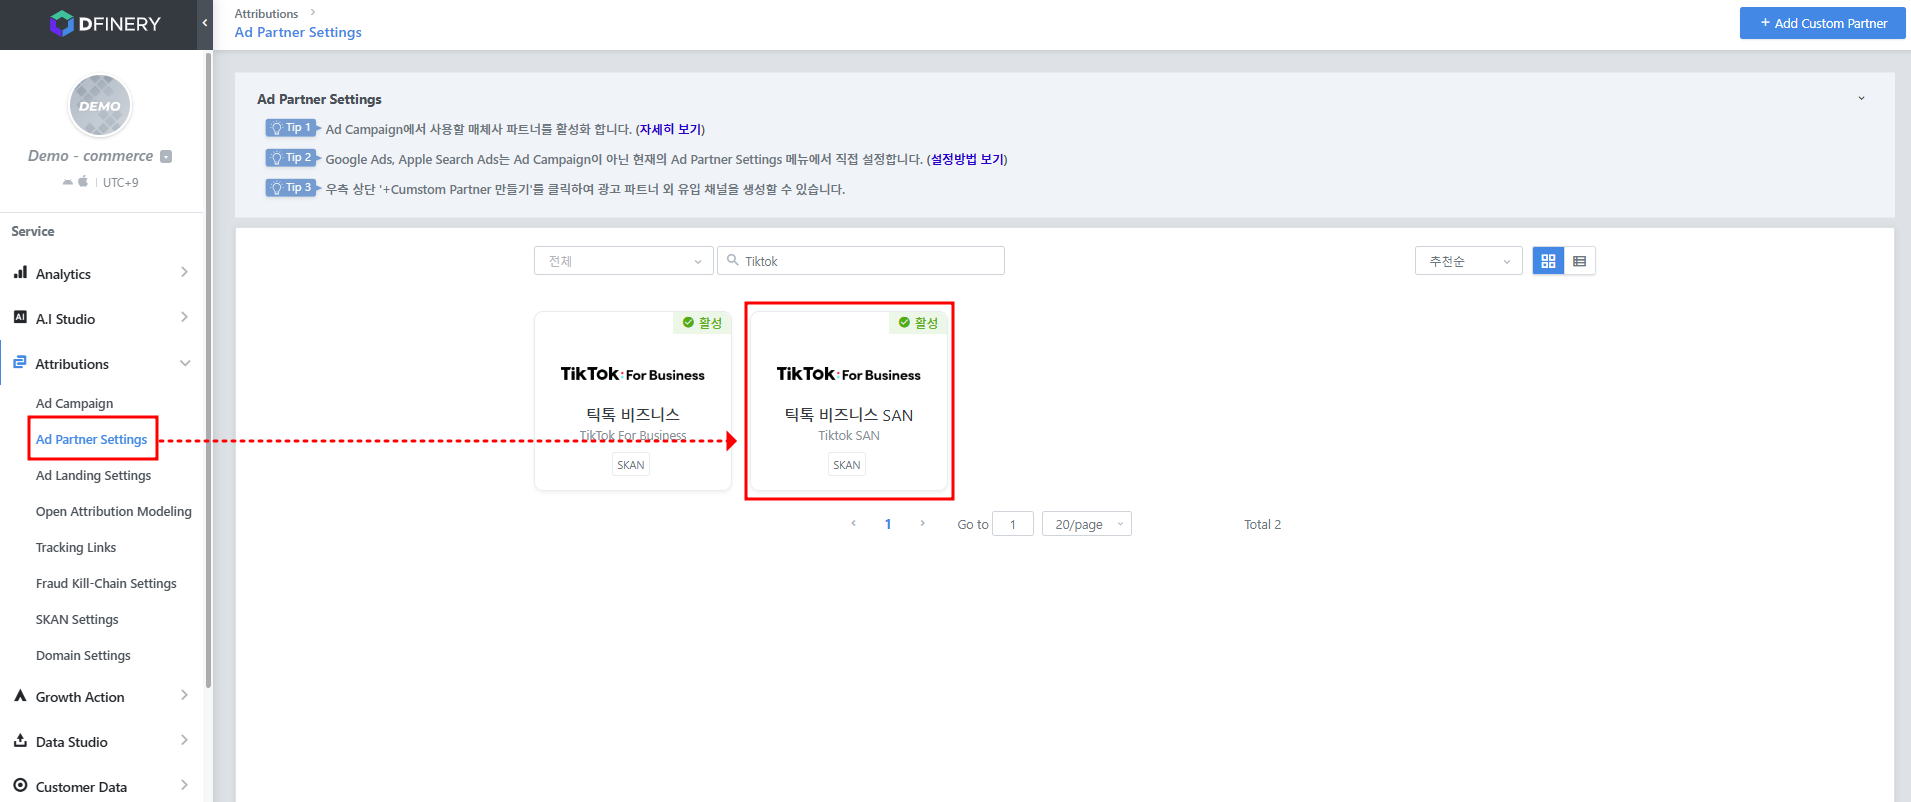The height and width of the screenshot is (802, 1911).
Task: Click the Tip 1 badge
Action: (x=291, y=128)
